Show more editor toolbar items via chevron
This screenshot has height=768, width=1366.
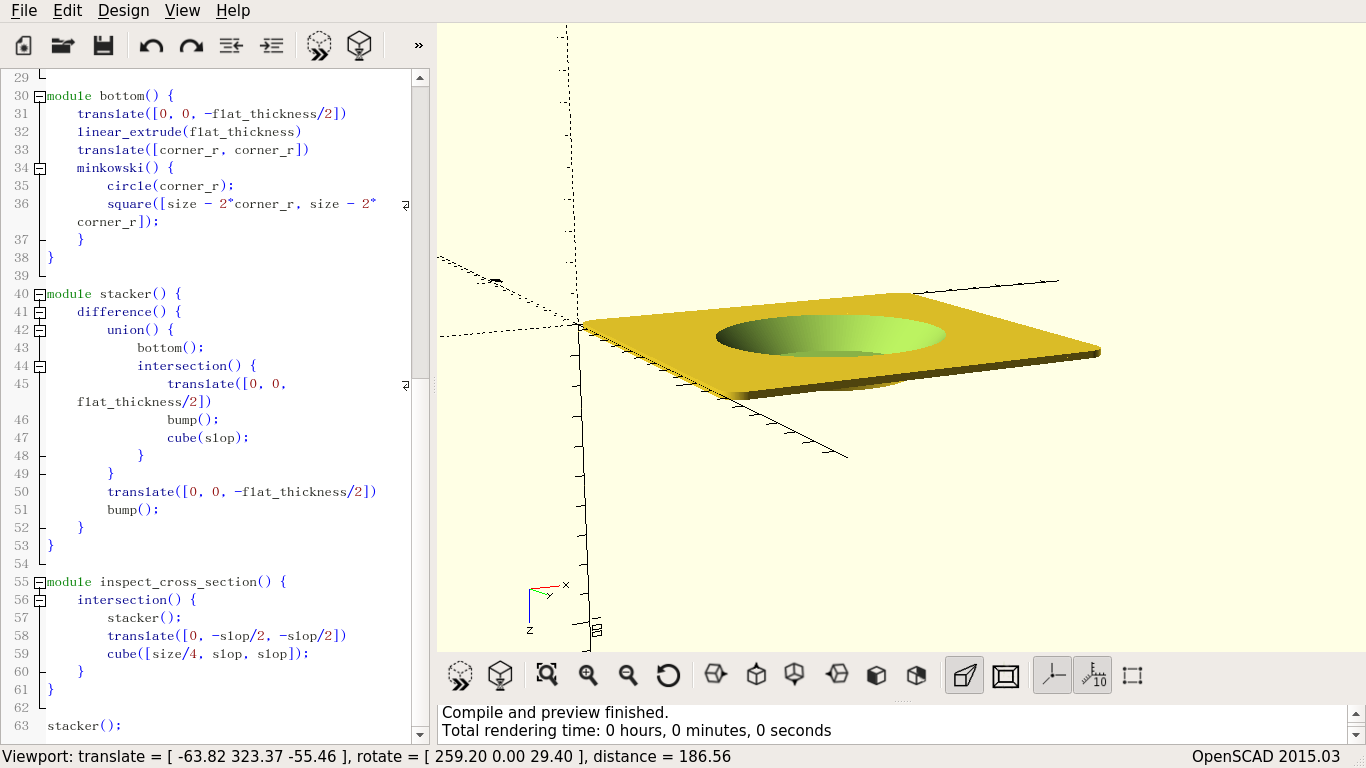click(418, 45)
